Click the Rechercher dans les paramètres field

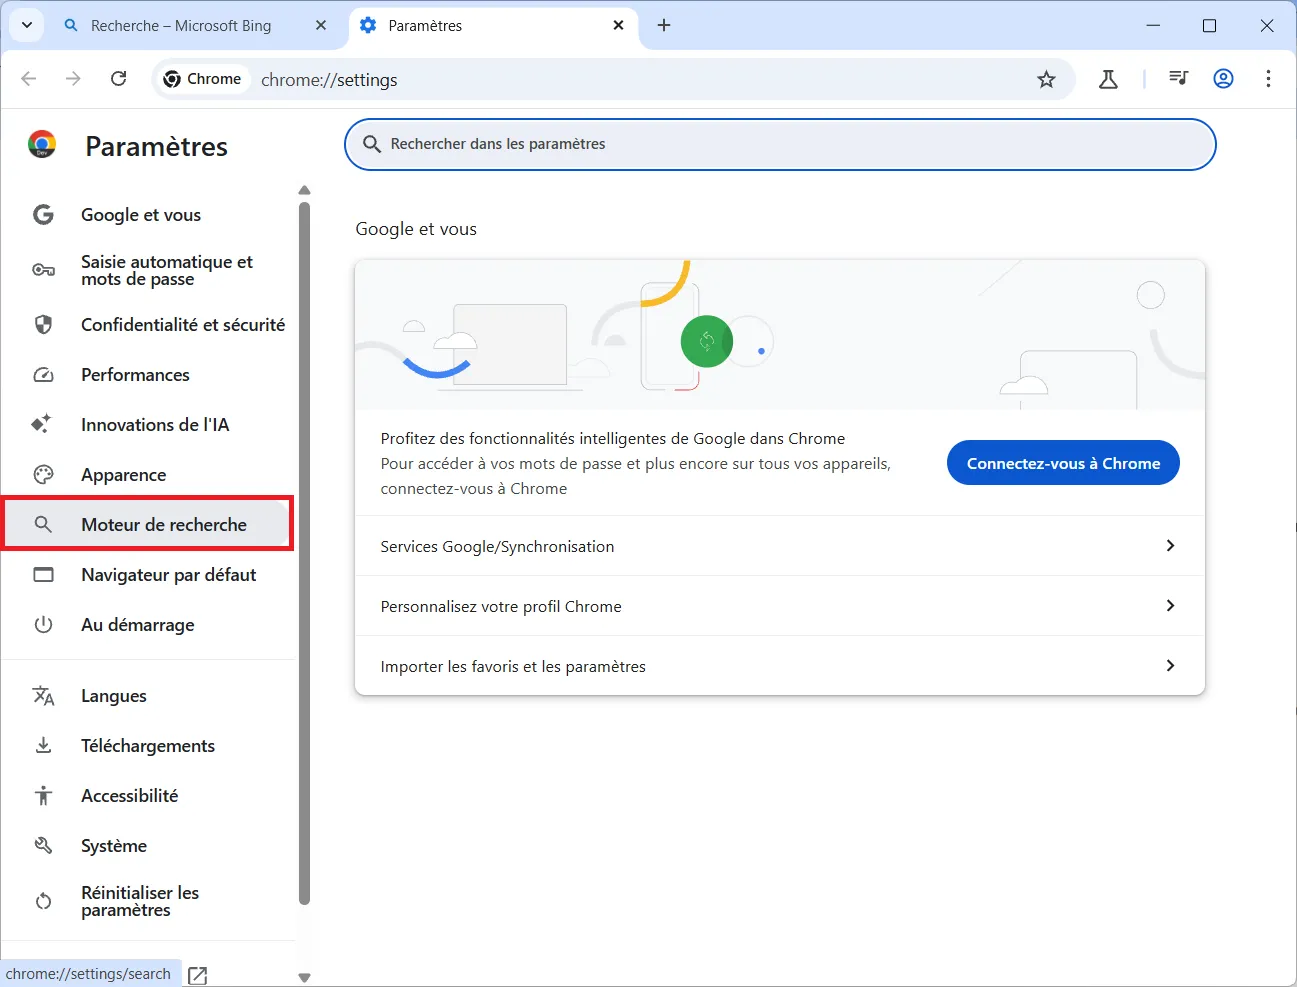pyautogui.click(x=780, y=144)
